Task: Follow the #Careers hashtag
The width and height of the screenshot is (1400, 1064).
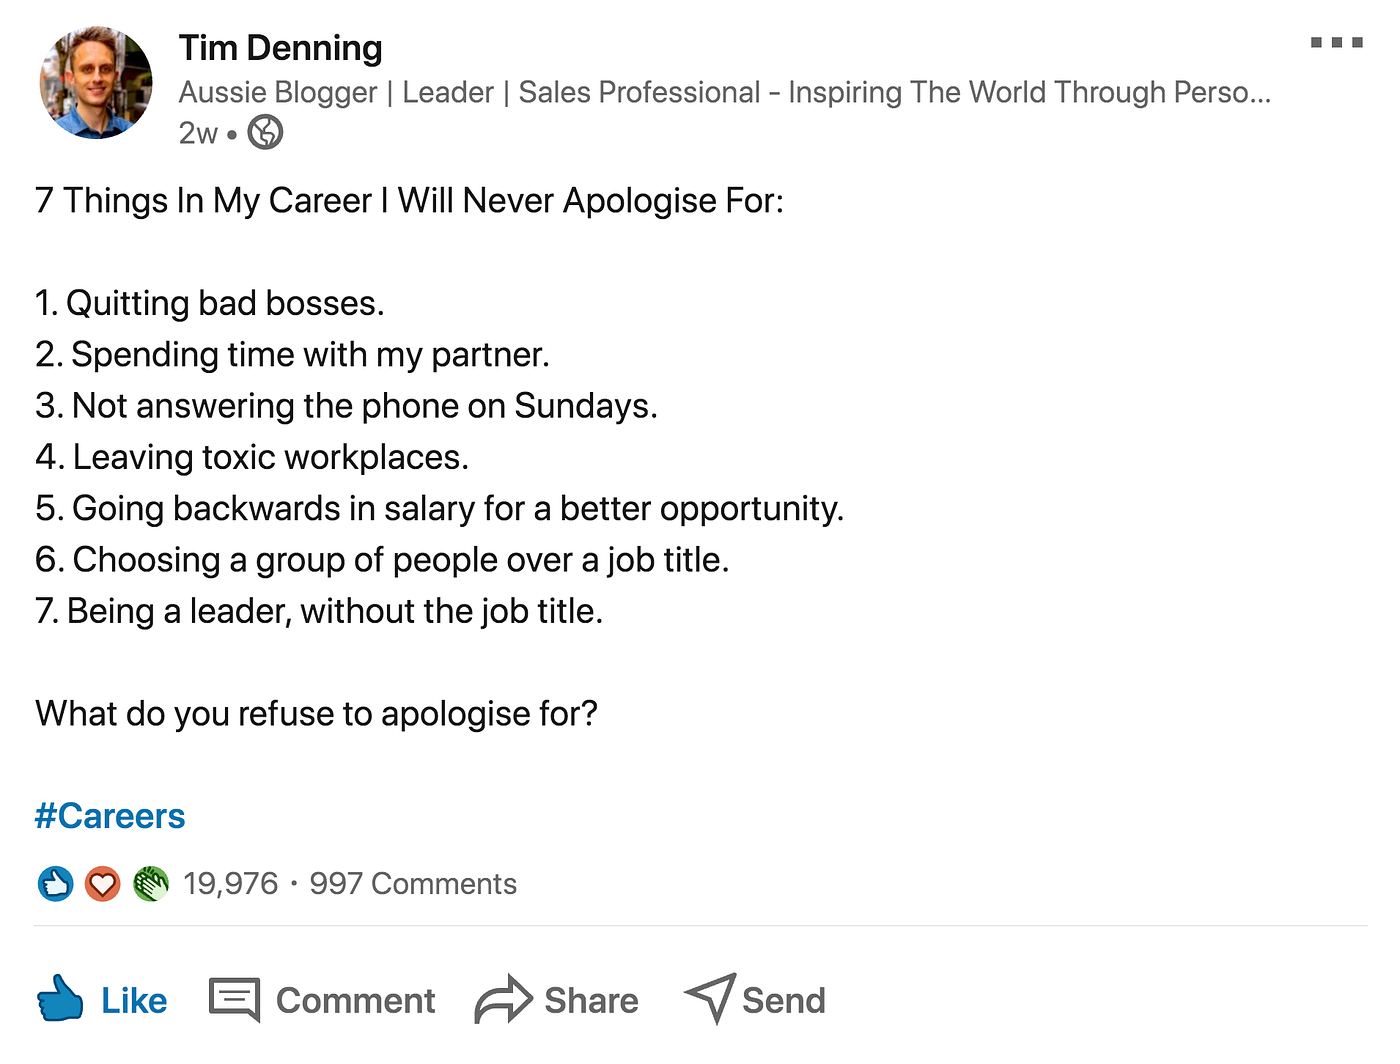Action: pos(110,816)
